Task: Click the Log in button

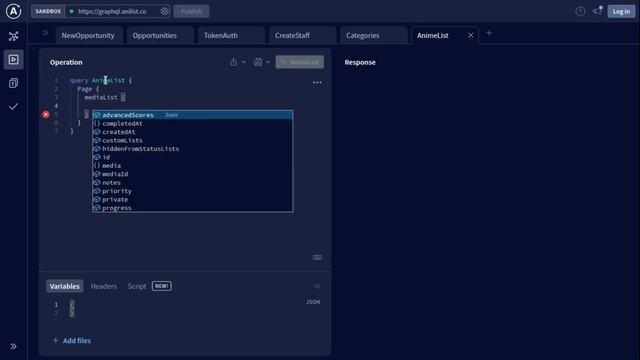Action: click(621, 11)
